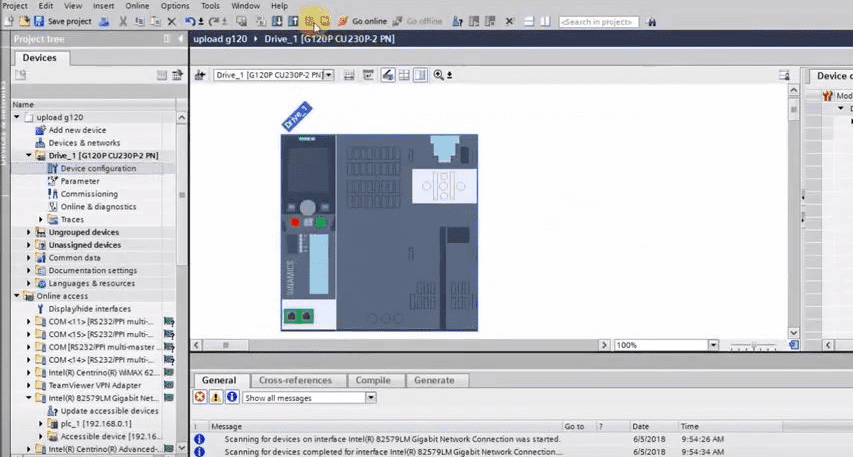
Task: Click Split editor space vertically icon
Action: pyautogui.click(x=545, y=22)
